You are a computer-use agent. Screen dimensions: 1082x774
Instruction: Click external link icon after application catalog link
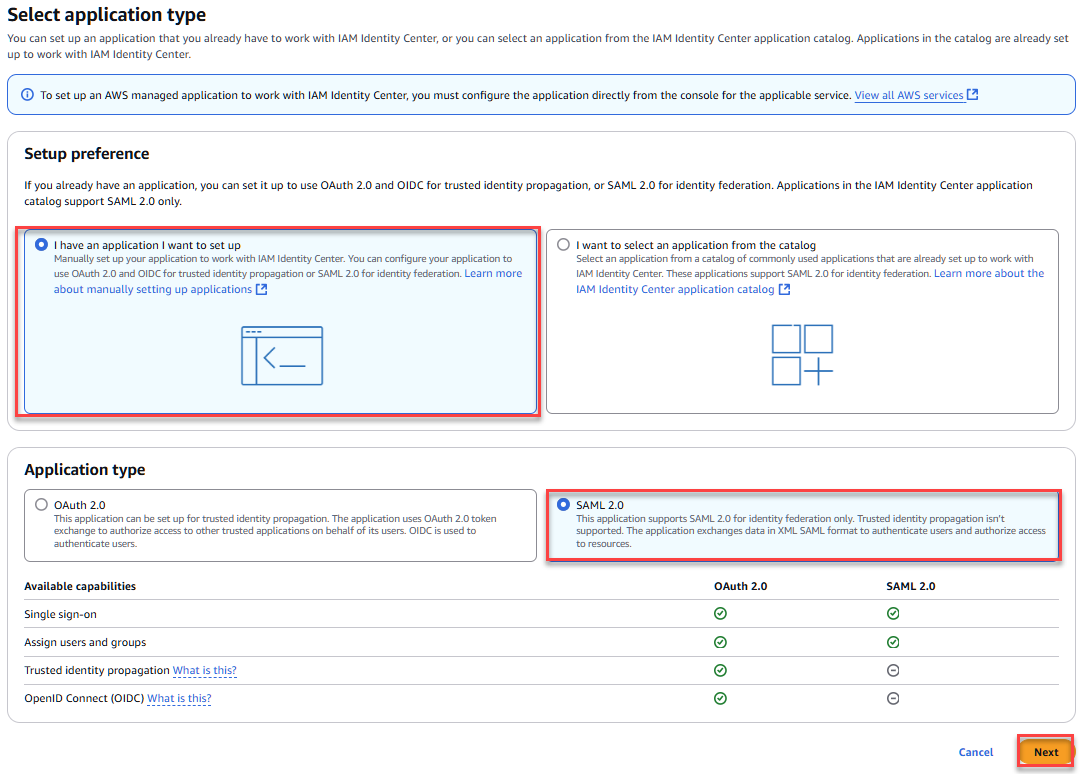tap(784, 290)
